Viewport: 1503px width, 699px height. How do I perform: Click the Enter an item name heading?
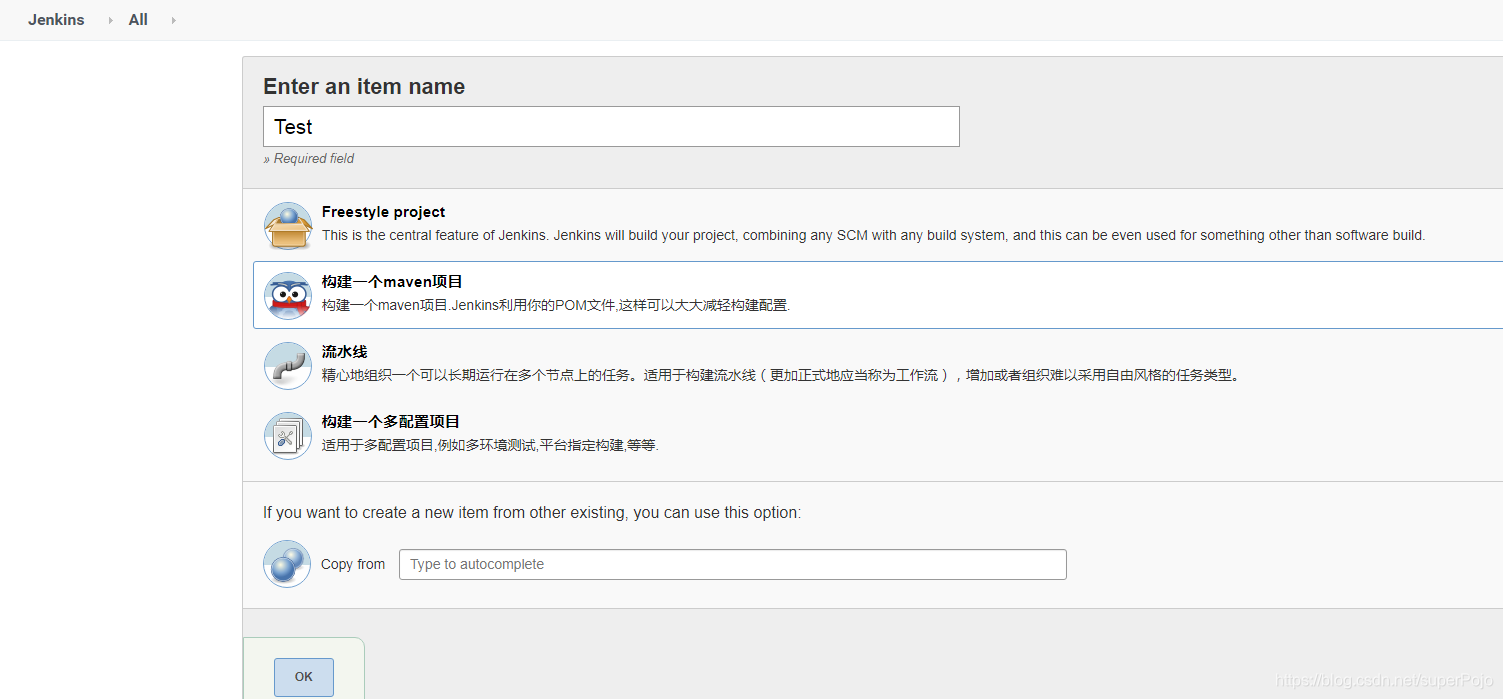(x=364, y=86)
